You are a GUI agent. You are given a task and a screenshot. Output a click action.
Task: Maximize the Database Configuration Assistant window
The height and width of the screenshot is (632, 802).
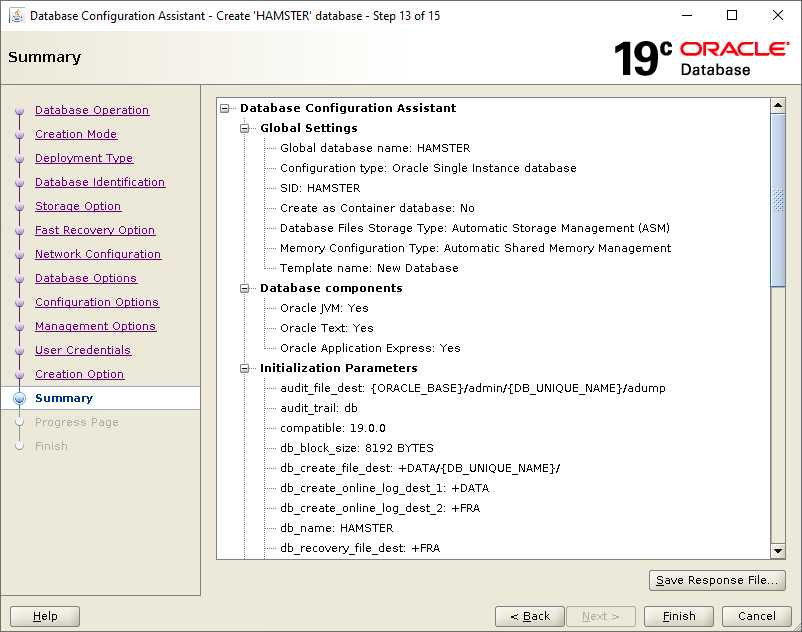point(732,15)
